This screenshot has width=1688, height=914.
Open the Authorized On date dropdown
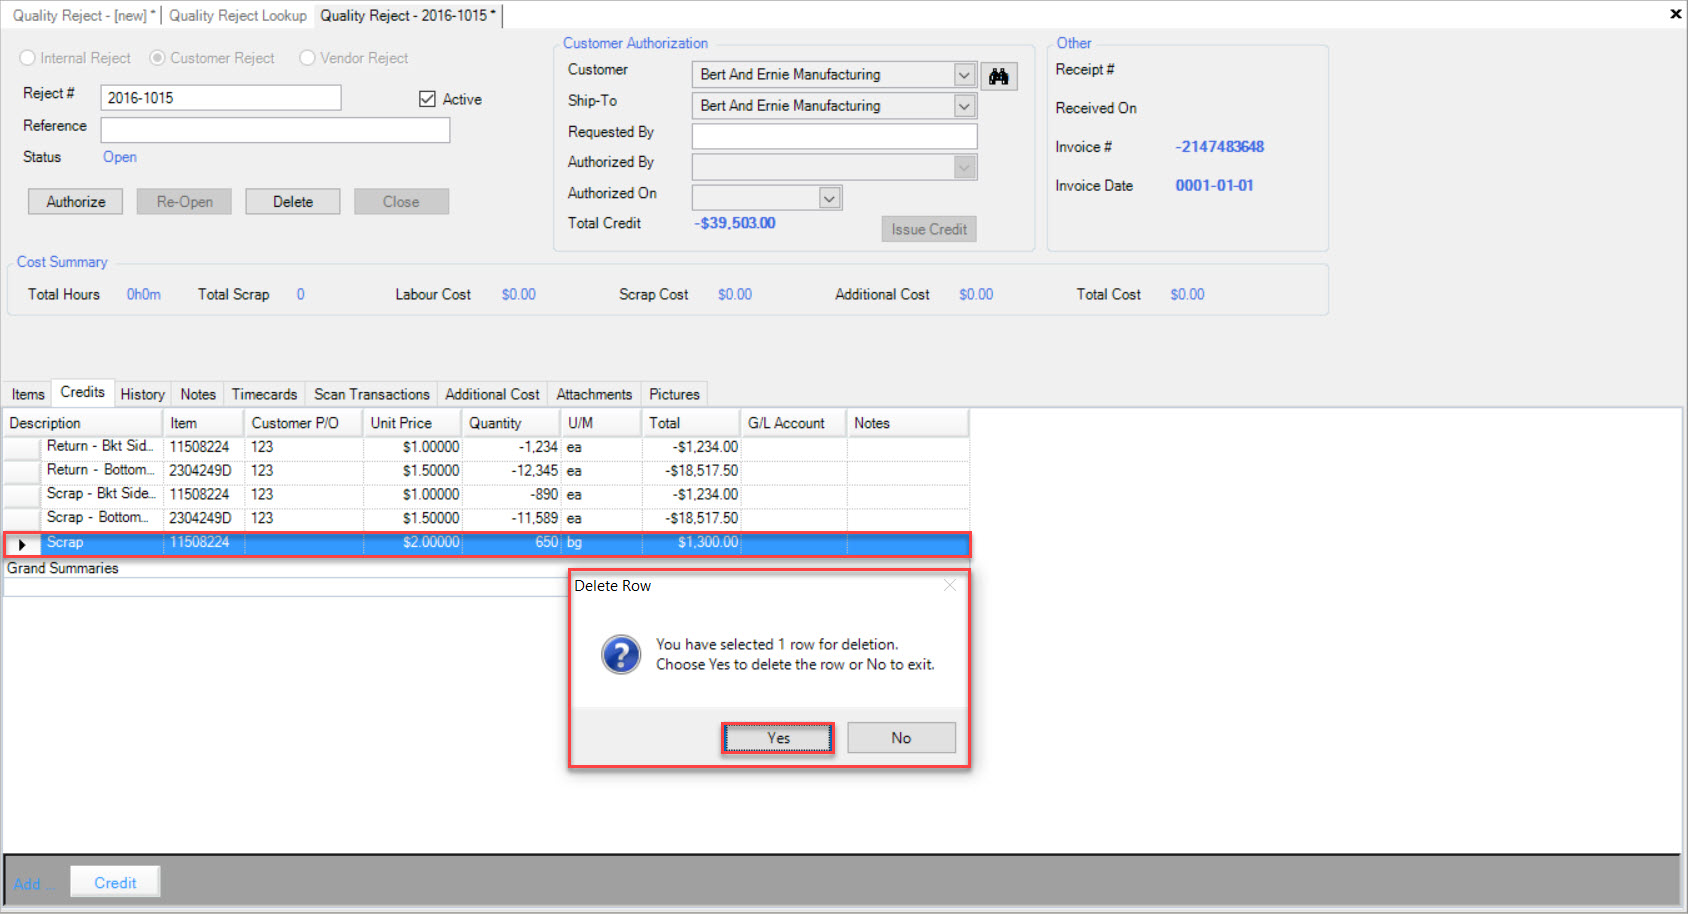[829, 198]
